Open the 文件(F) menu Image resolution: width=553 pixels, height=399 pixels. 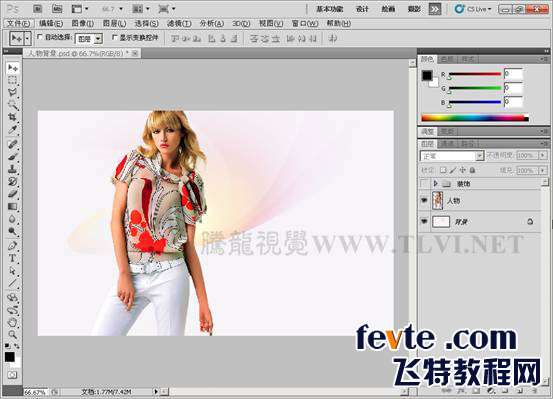click(x=19, y=24)
